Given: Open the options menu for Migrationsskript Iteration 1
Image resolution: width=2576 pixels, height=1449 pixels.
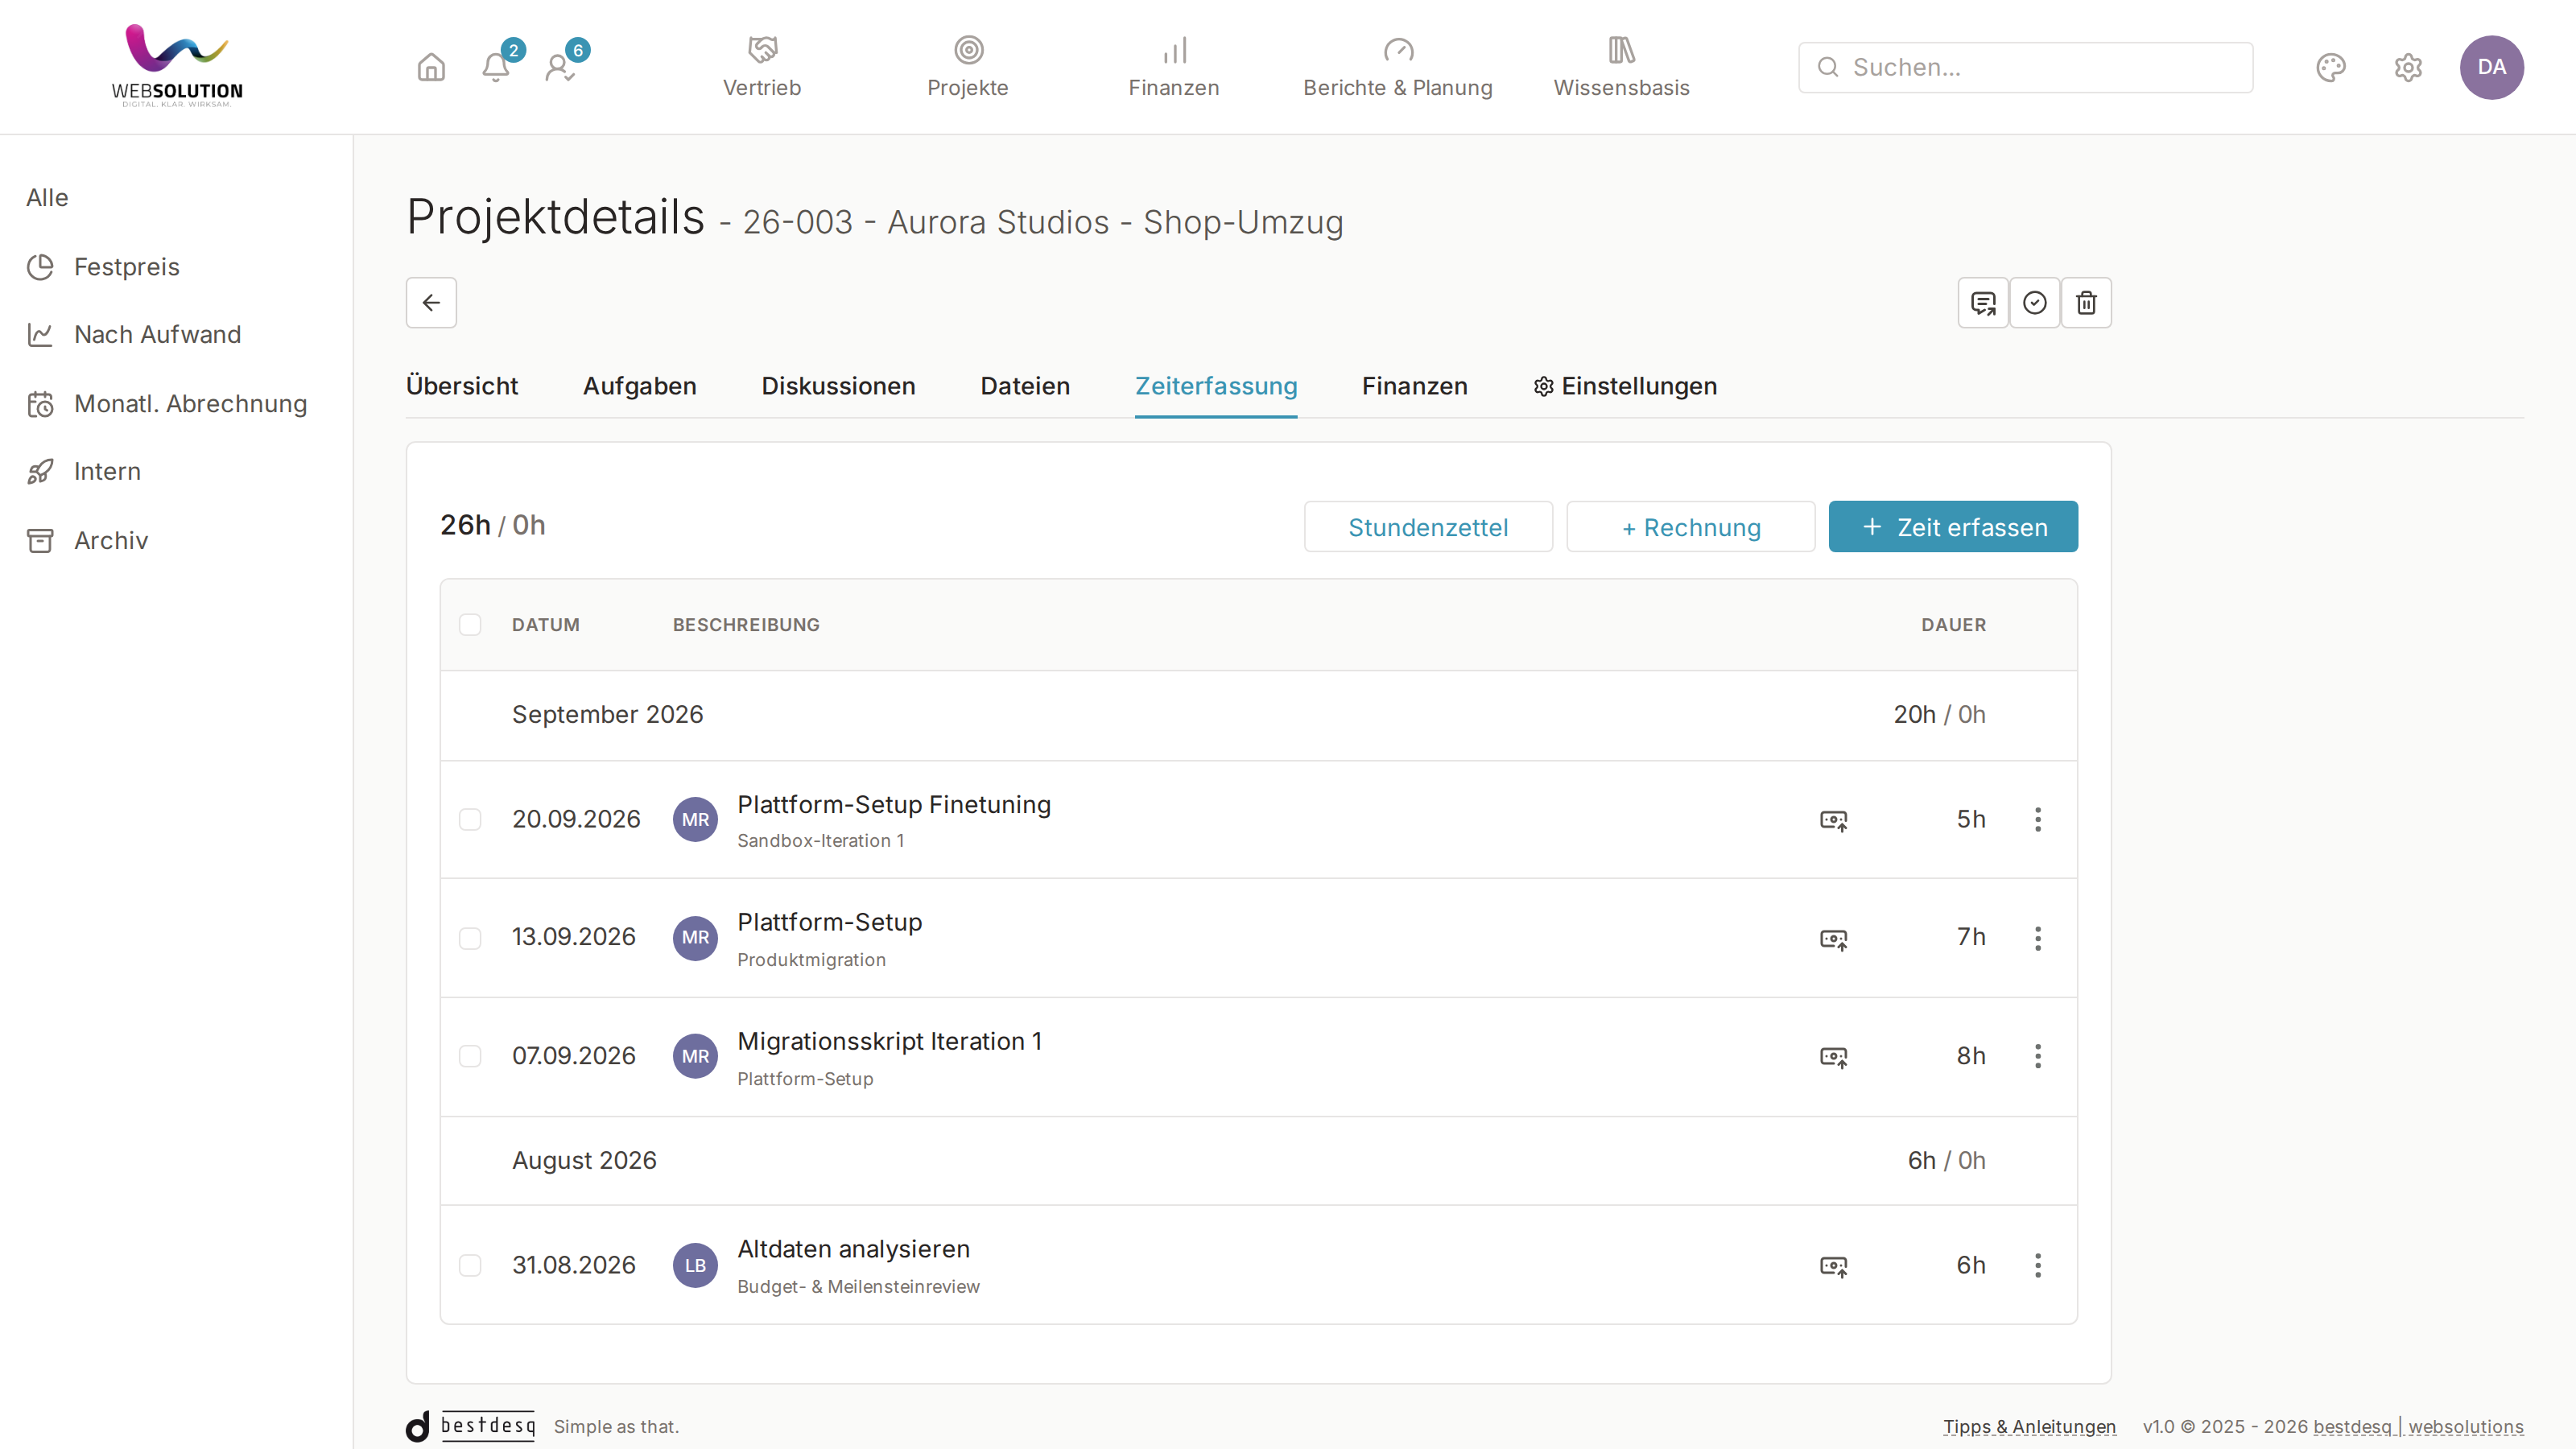Looking at the screenshot, I should point(2037,1056).
